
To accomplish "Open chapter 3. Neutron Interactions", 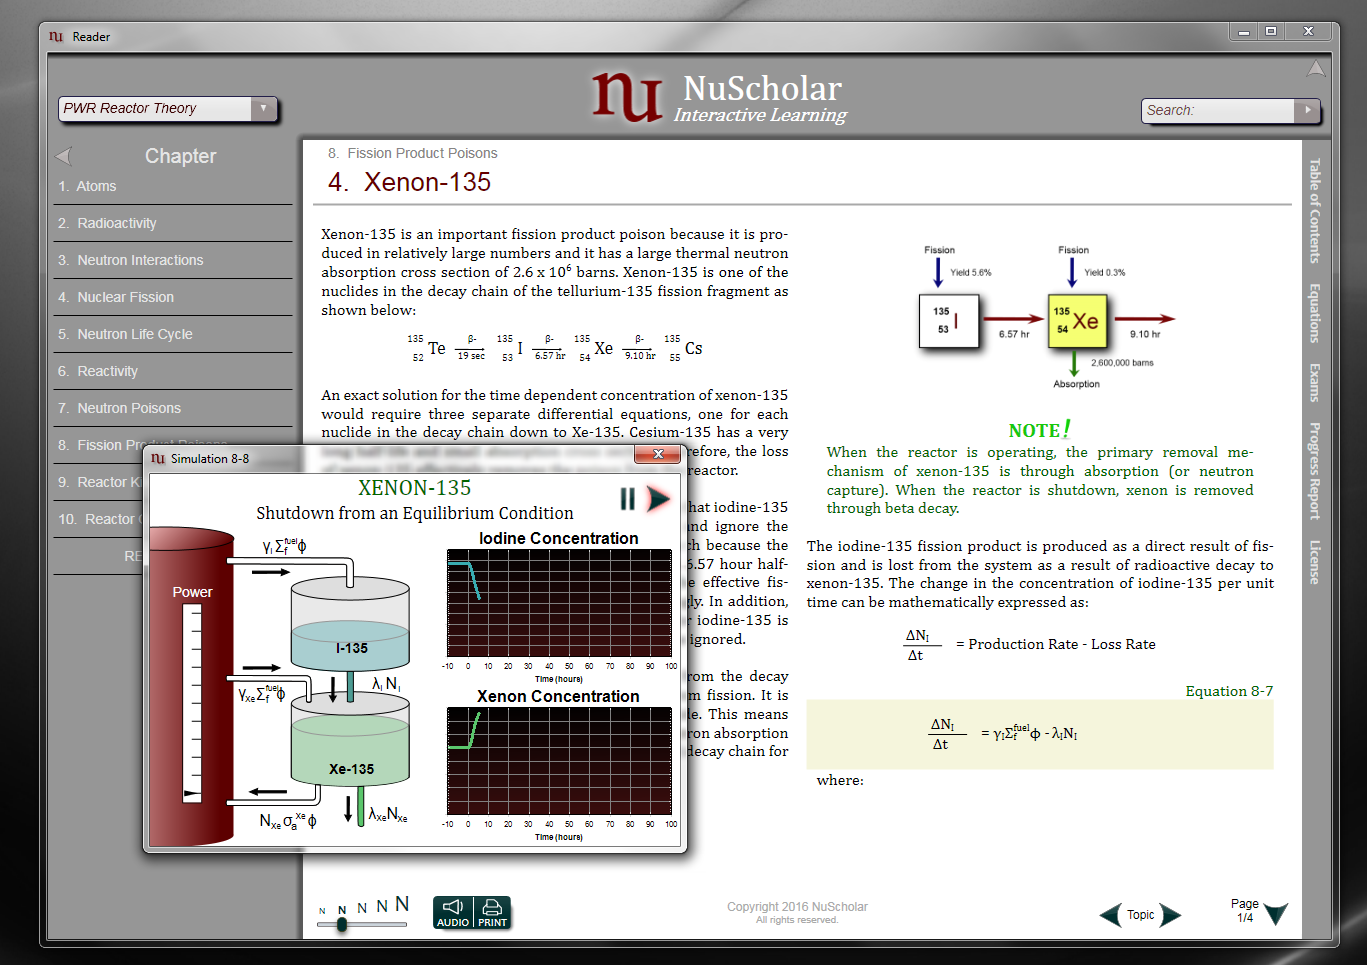I will [173, 260].
